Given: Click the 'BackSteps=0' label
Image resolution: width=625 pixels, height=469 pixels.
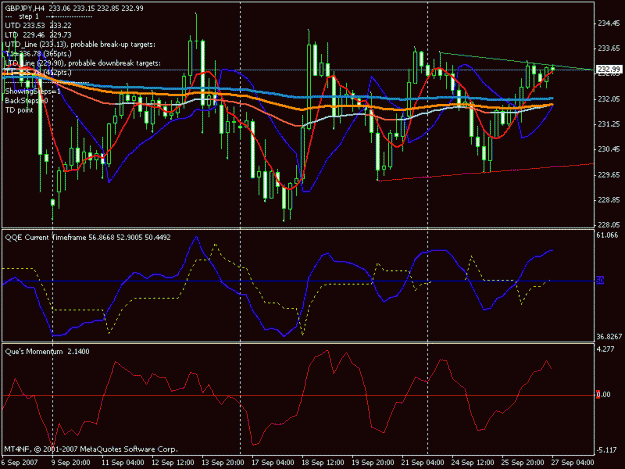Looking at the screenshot, I should point(26,100).
